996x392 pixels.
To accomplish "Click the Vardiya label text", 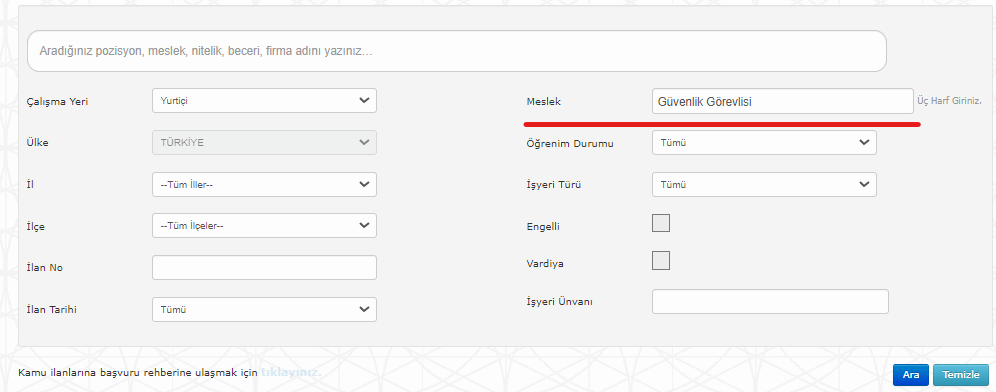I will (x=545, y=263).
